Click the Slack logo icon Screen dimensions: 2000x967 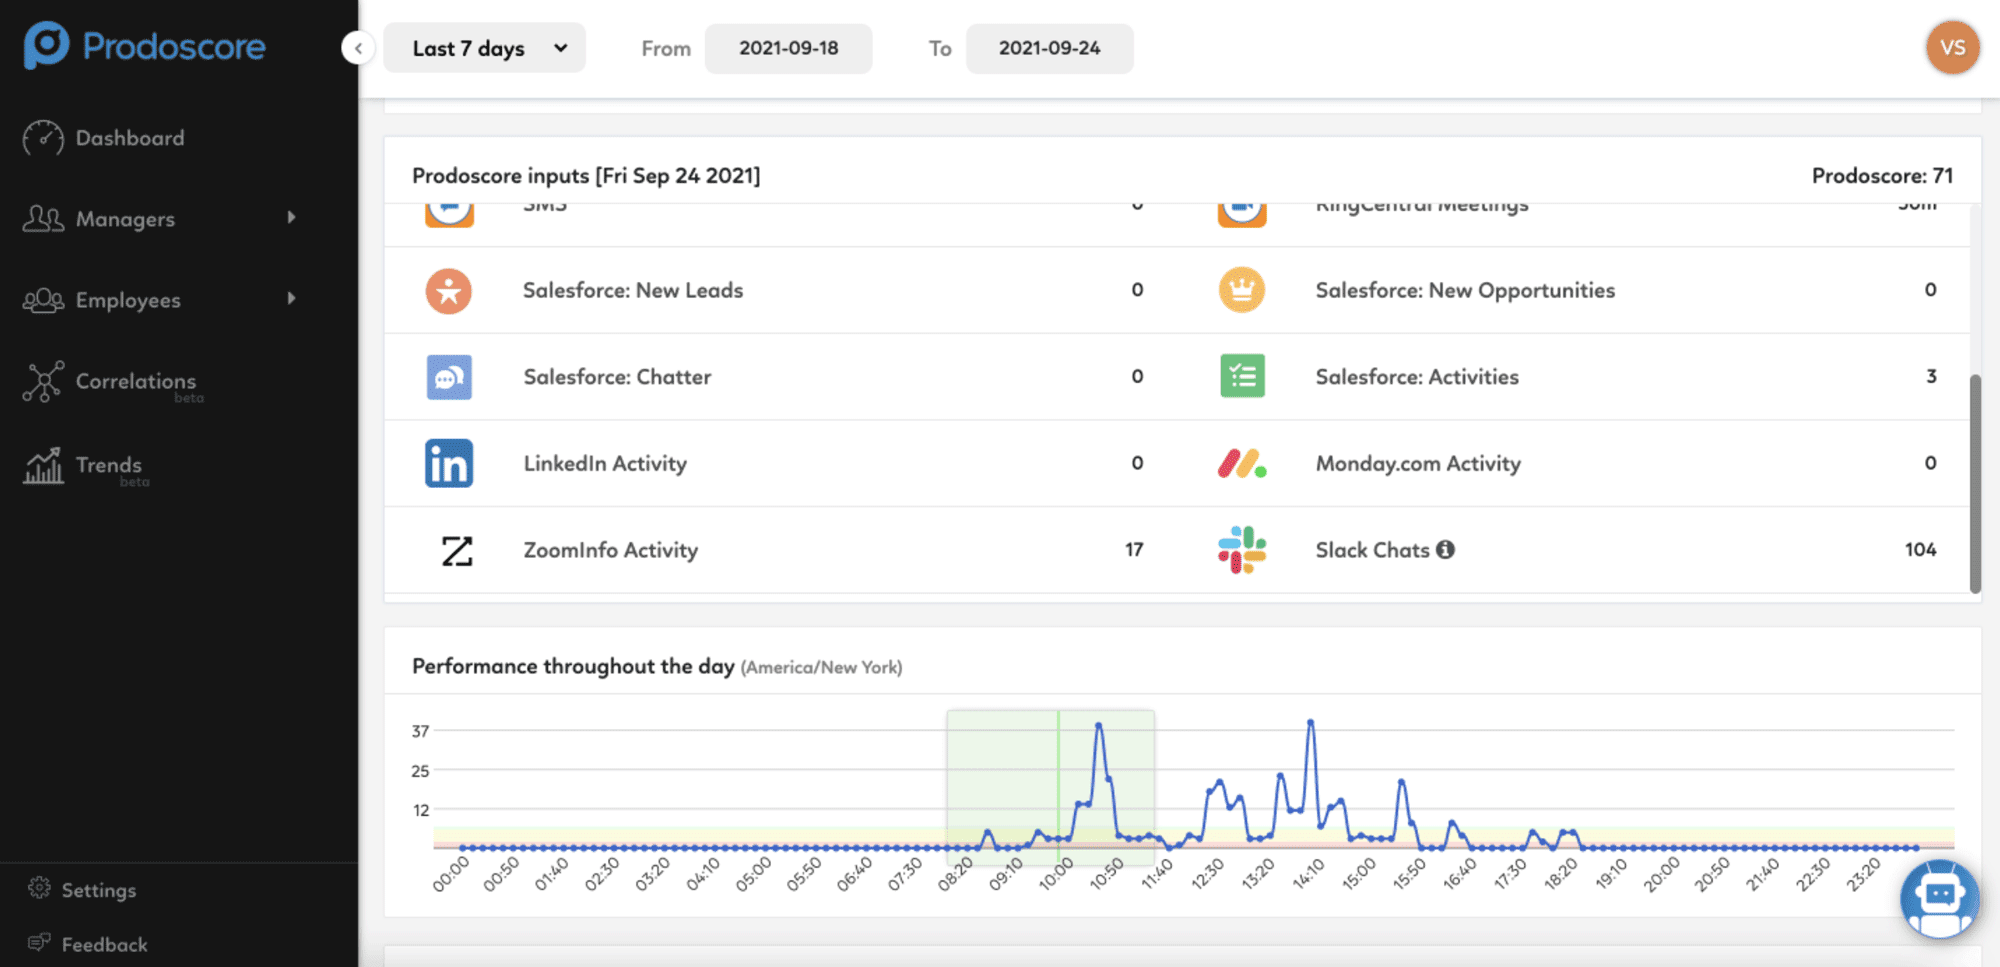click(x=1242, y=550)
